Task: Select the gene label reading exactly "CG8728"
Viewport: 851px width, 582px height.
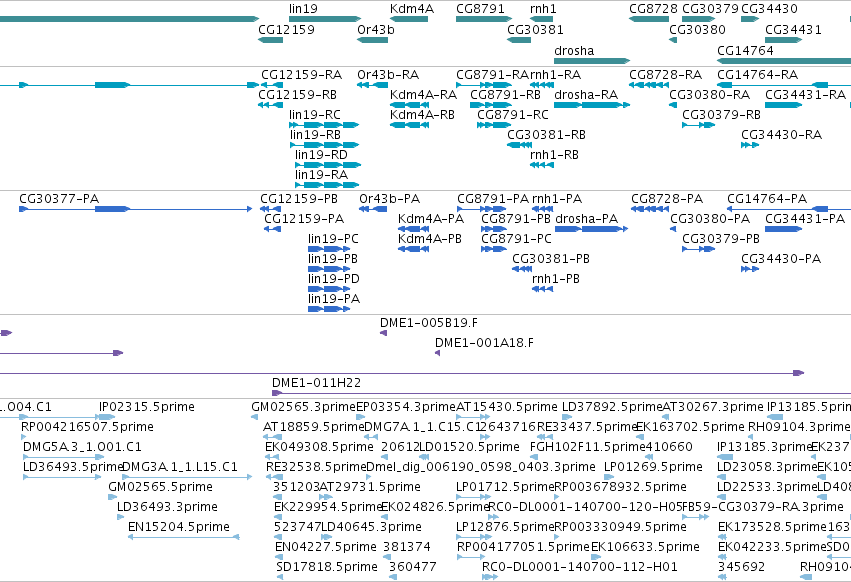Action: click(653, 9)
